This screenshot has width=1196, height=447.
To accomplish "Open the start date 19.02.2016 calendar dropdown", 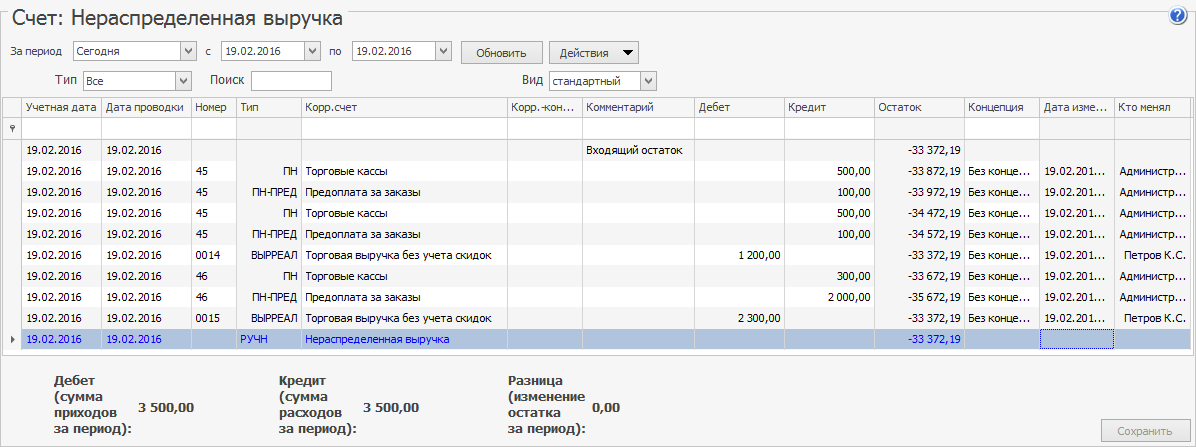I will click(312, 52).
